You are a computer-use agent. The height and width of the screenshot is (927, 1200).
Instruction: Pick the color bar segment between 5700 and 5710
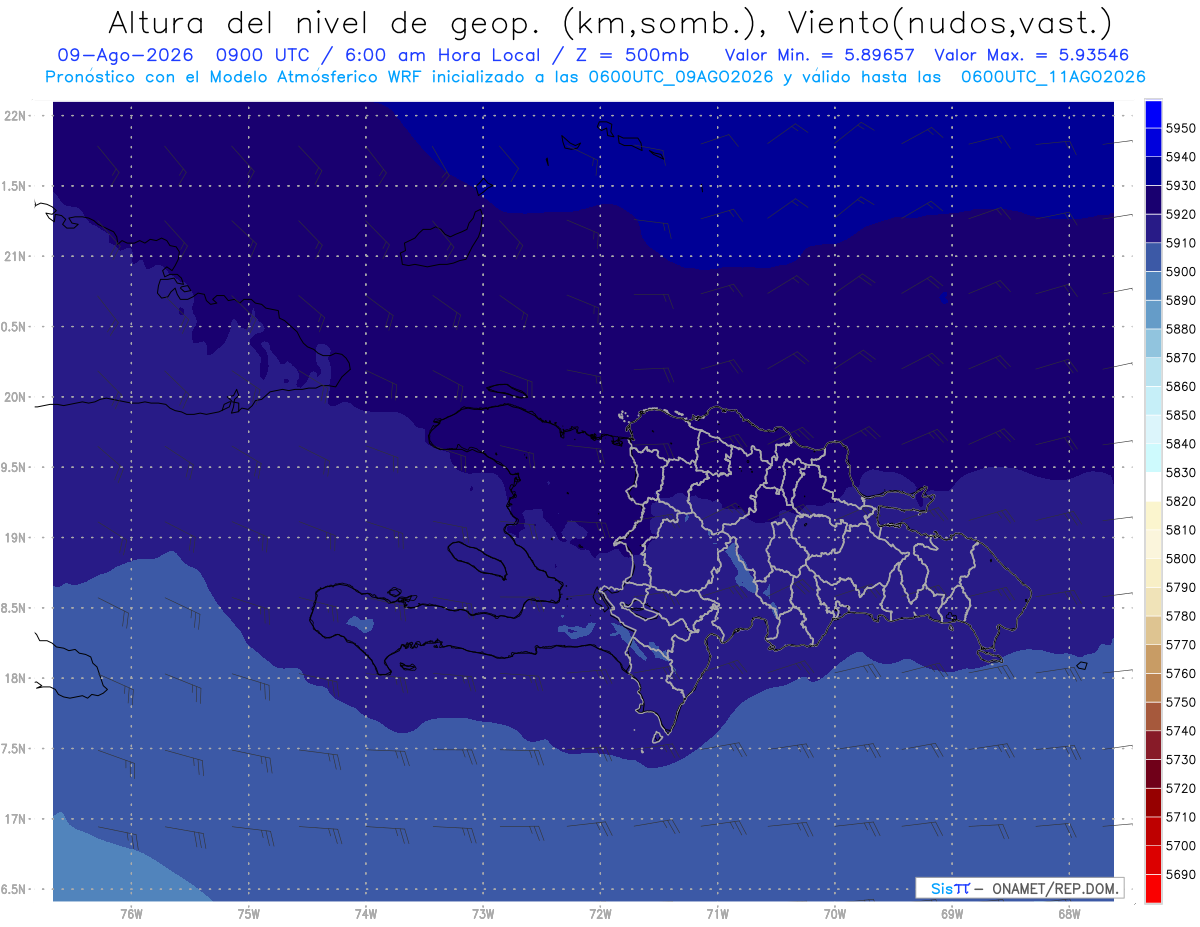pos(1153,831)
